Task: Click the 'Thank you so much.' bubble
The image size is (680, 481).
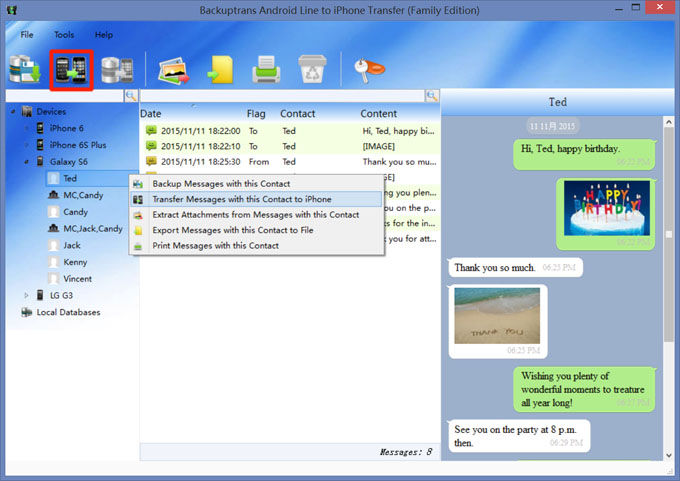Action: [516, 268]
